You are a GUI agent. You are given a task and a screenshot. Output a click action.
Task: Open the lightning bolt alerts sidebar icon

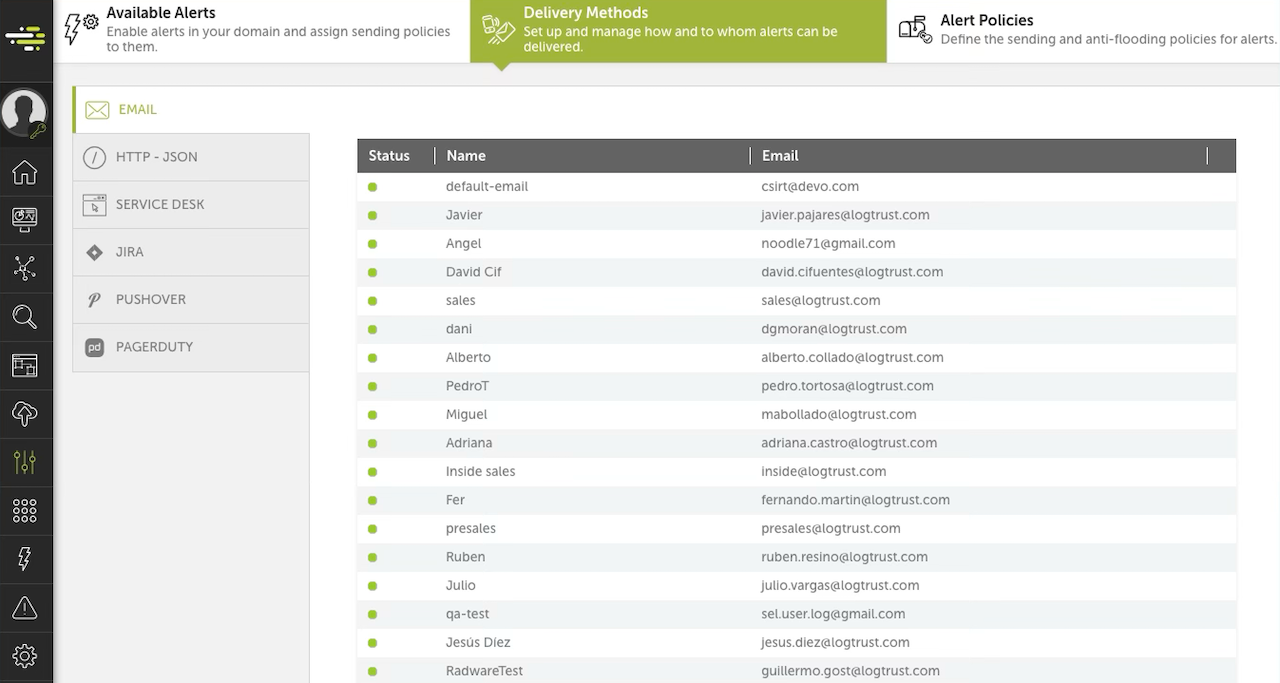tap(25, 559)
